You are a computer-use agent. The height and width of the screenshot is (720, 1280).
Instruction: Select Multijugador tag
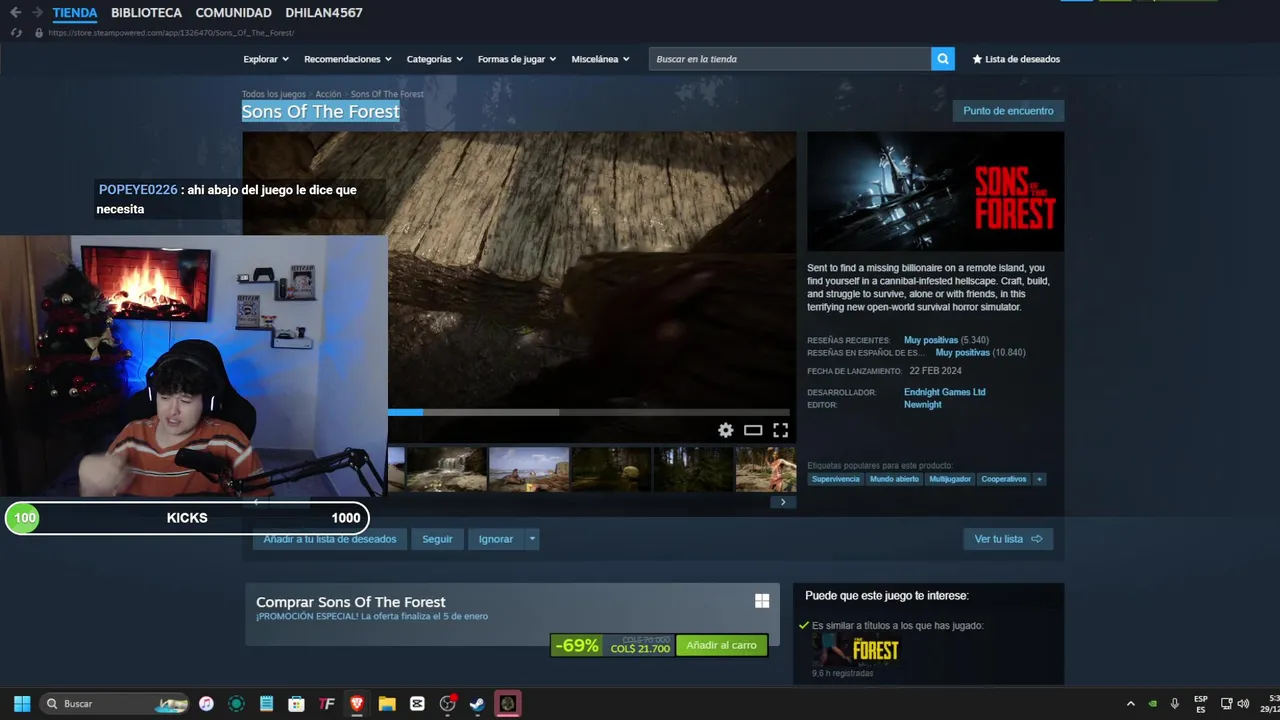coord(950,479)
